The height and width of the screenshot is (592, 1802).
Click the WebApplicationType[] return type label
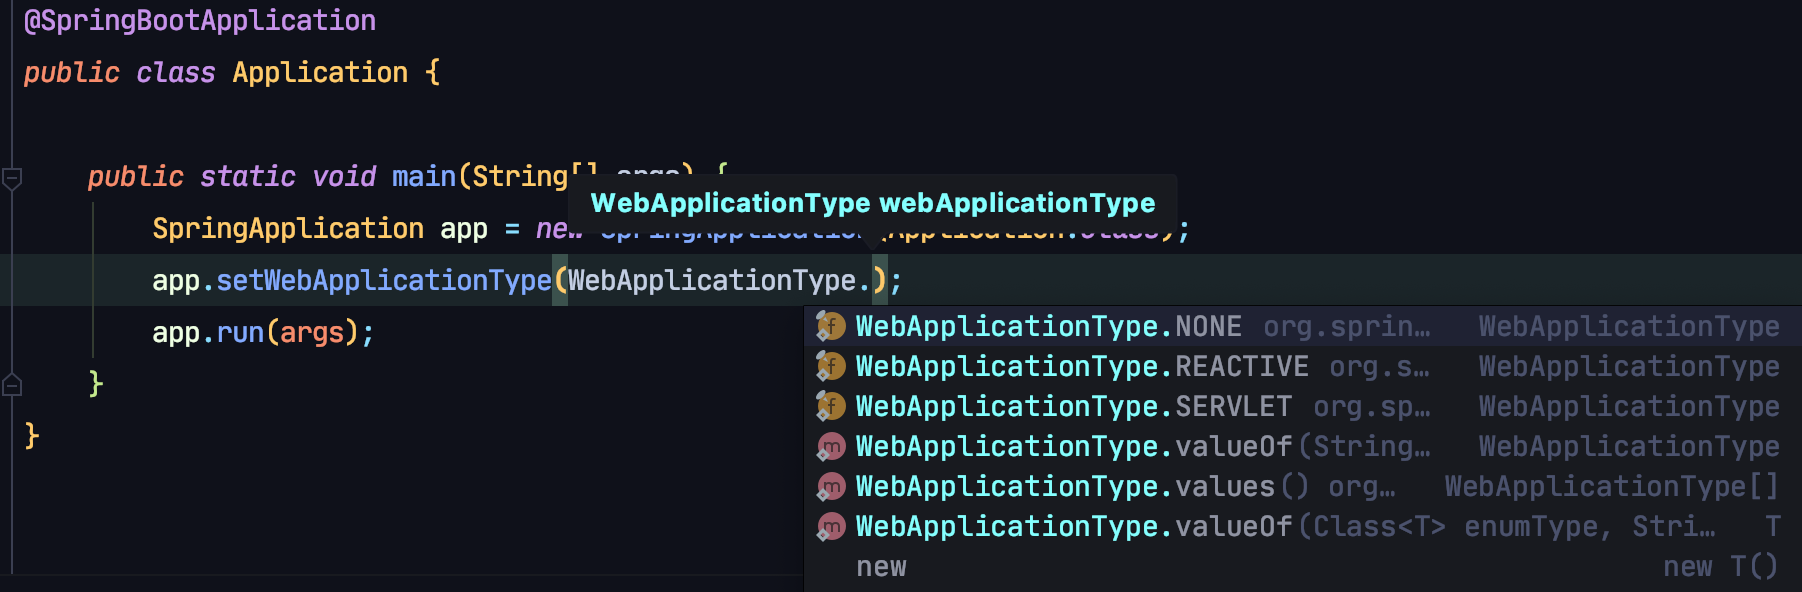(1612, 486)
